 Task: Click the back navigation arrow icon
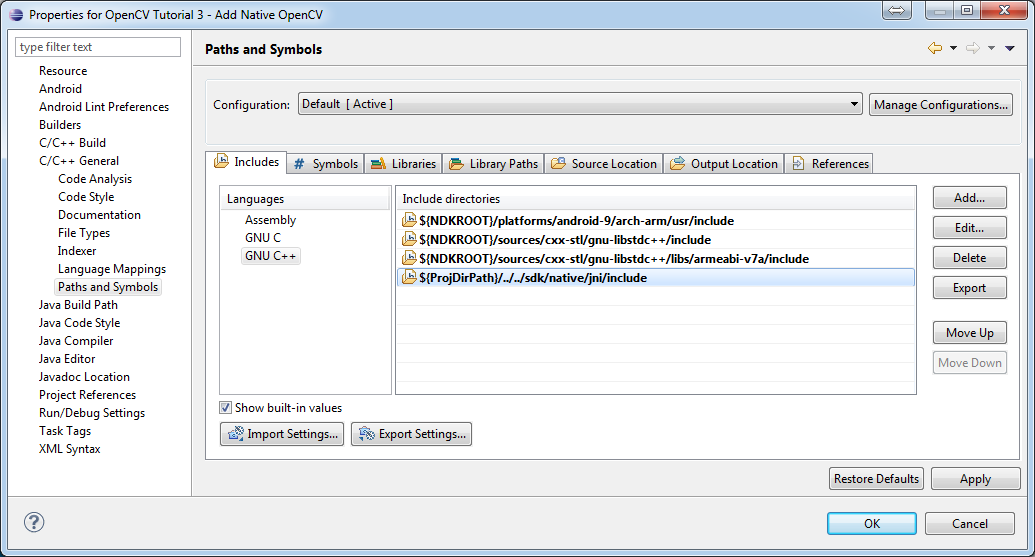935,48
